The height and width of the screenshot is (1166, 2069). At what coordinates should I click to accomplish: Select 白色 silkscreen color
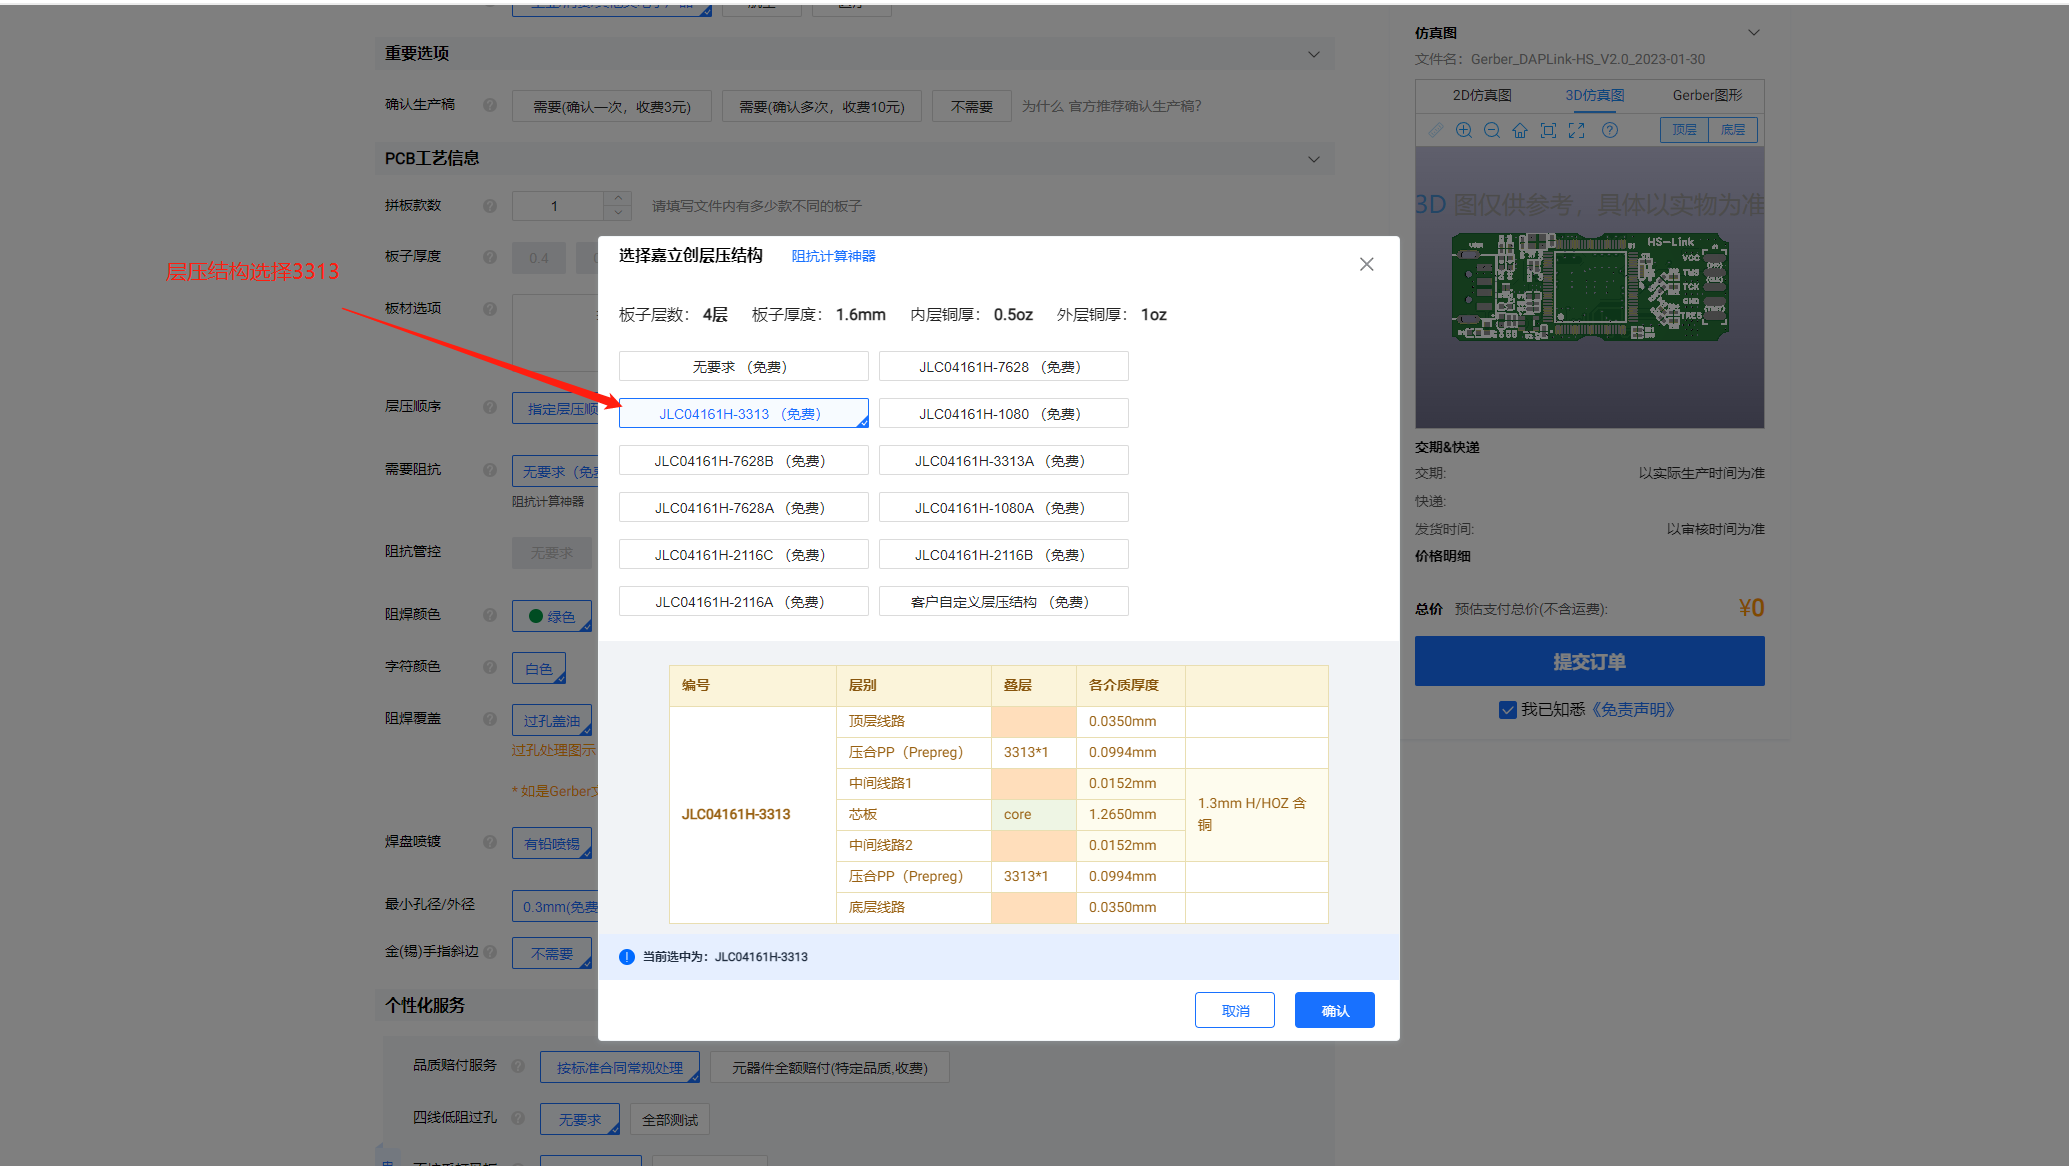click(539, 668)
